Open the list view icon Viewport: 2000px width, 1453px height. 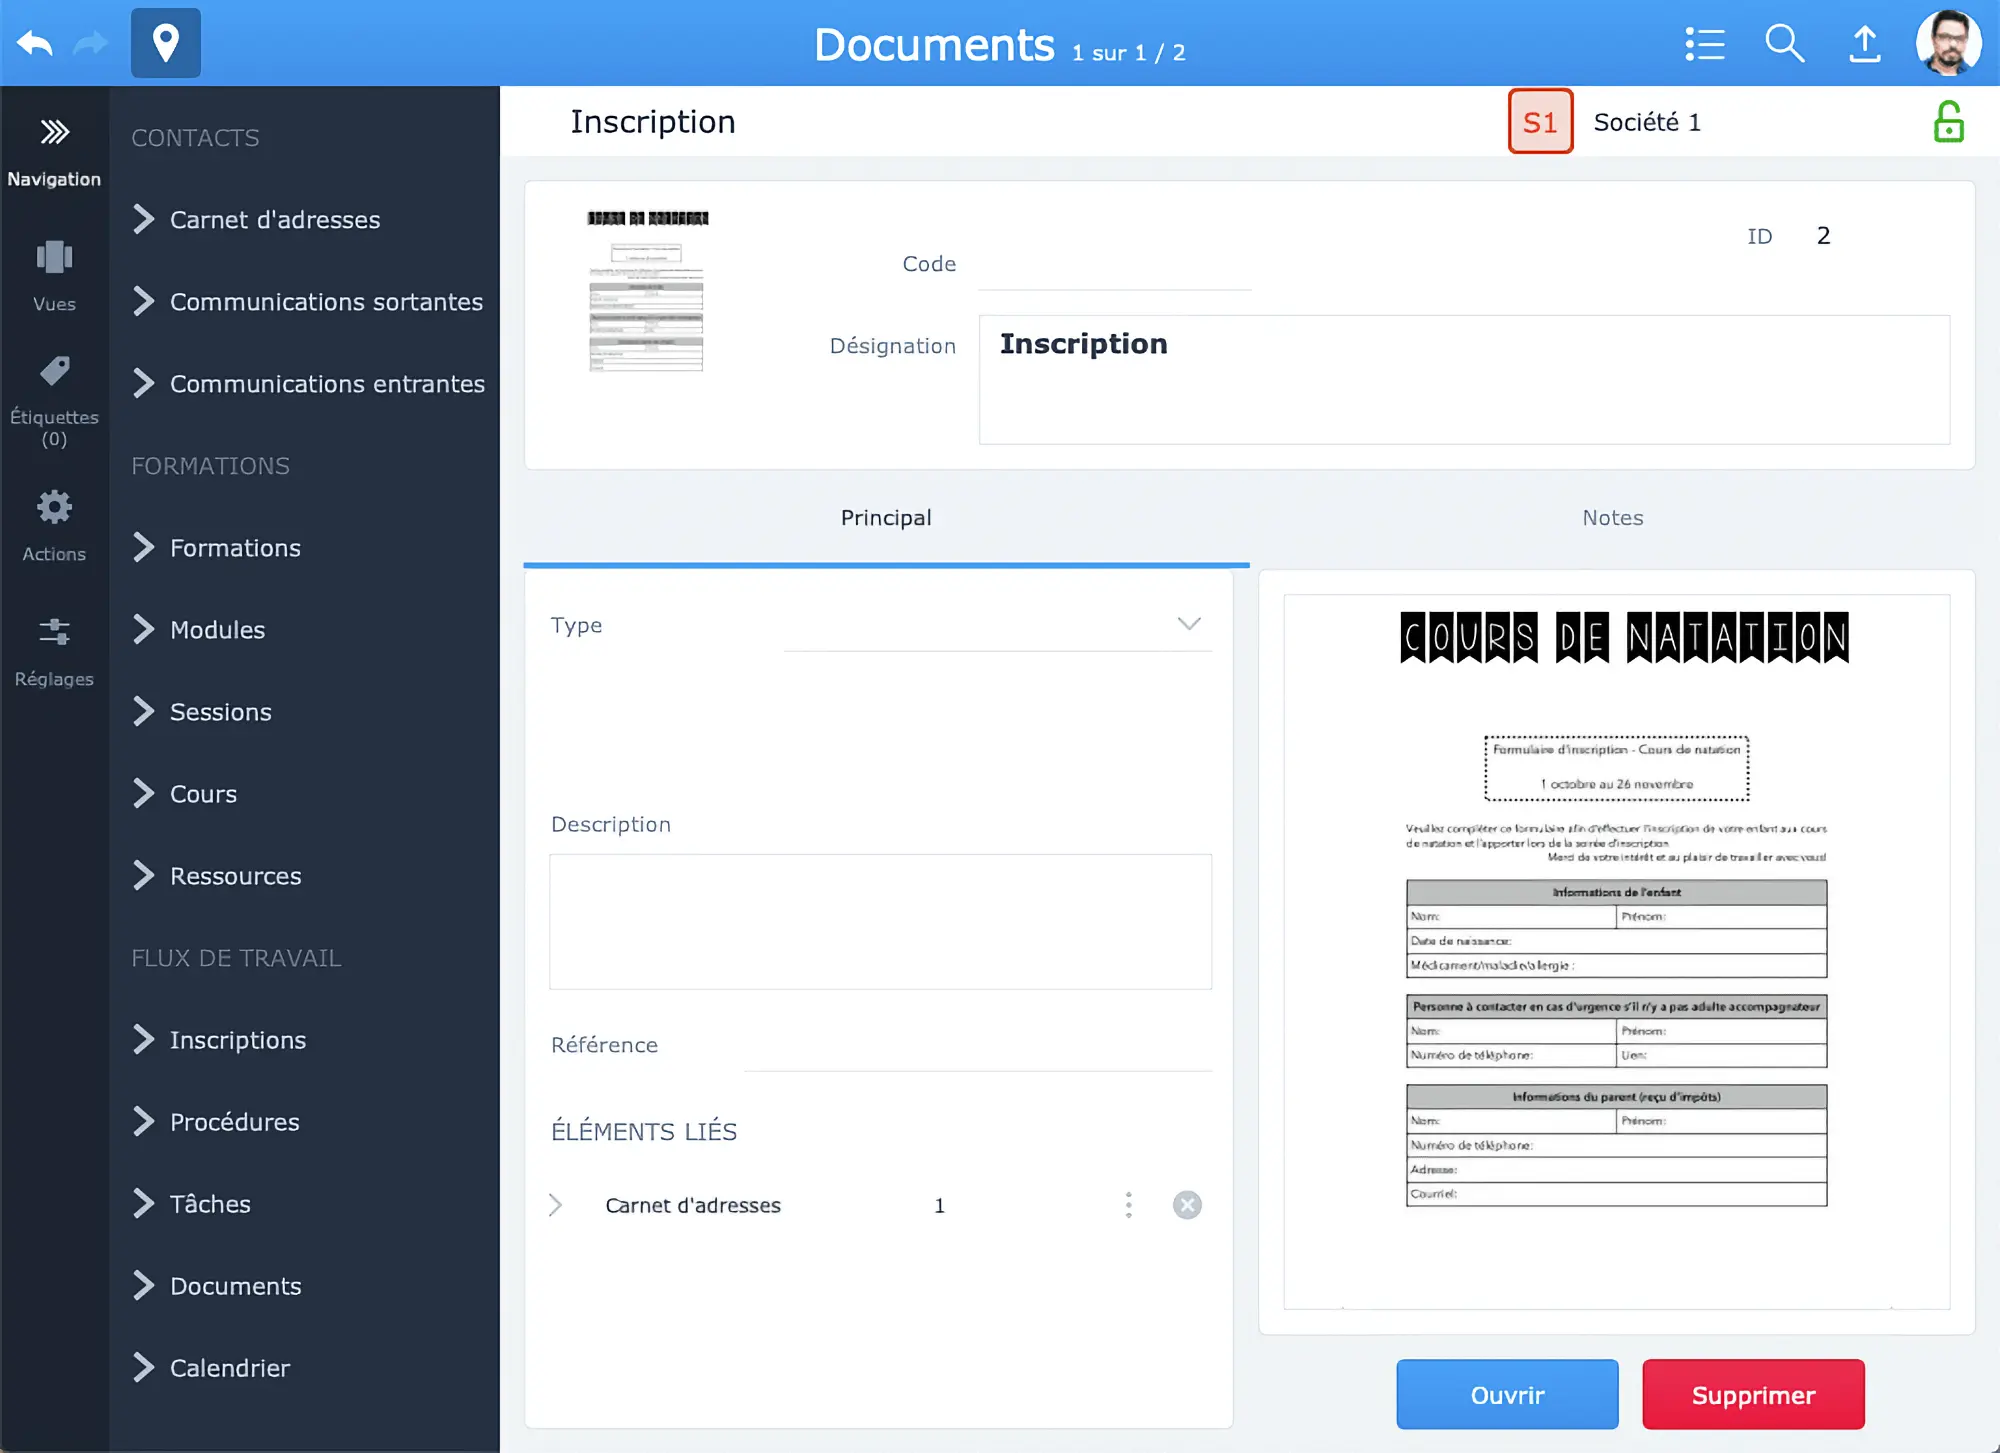click(x=1705, y=44)
